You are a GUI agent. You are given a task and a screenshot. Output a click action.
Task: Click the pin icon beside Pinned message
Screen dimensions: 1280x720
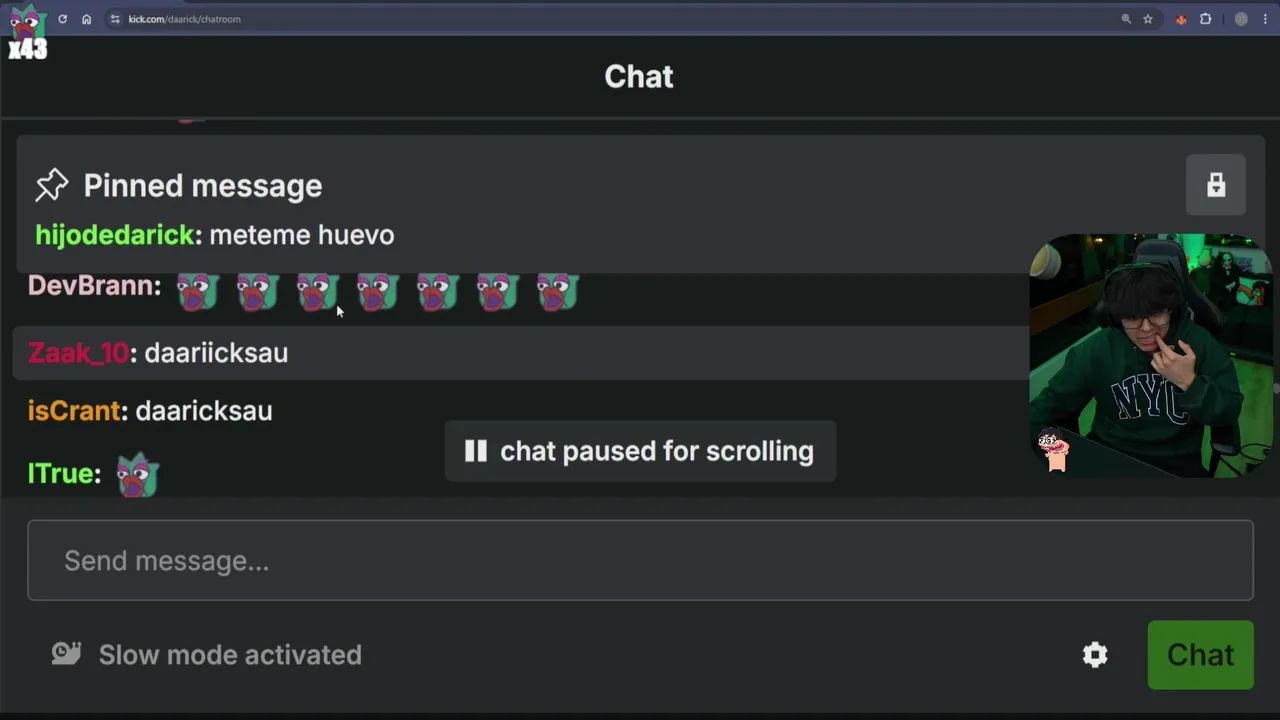[52, 185]
